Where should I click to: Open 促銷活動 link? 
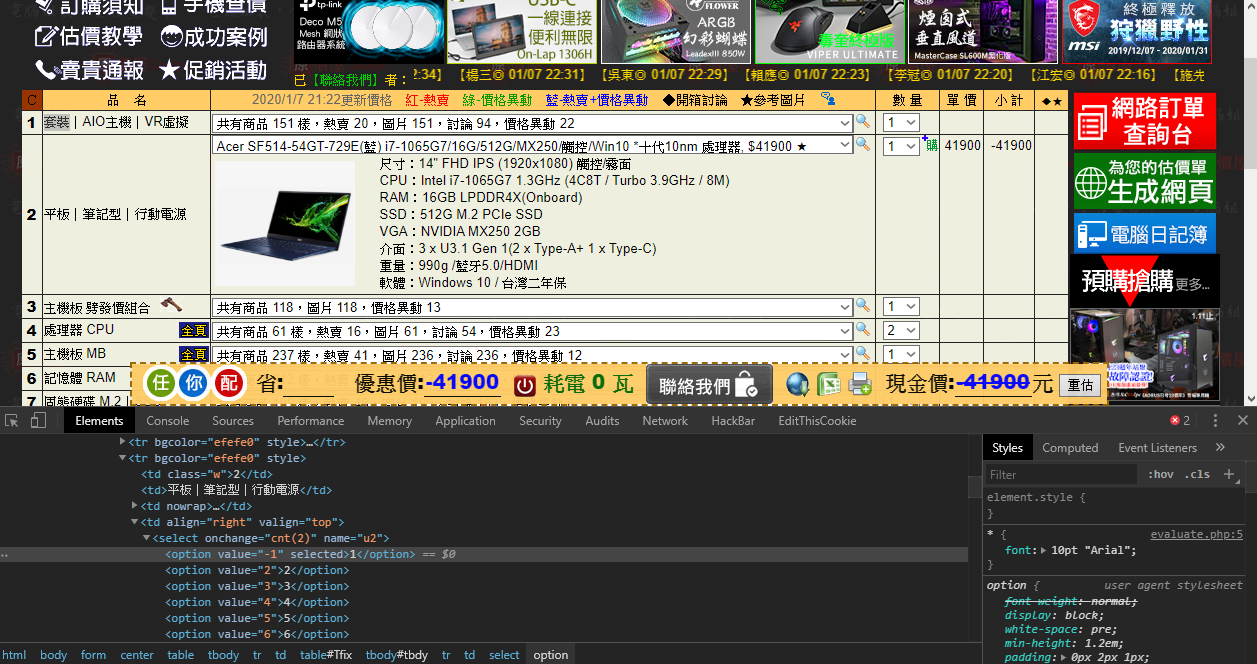click(x=213, y=70)
